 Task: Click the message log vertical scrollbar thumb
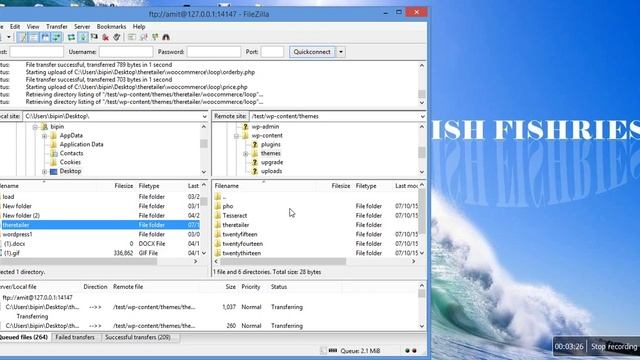pyautogui.click(x=422, y=94)
